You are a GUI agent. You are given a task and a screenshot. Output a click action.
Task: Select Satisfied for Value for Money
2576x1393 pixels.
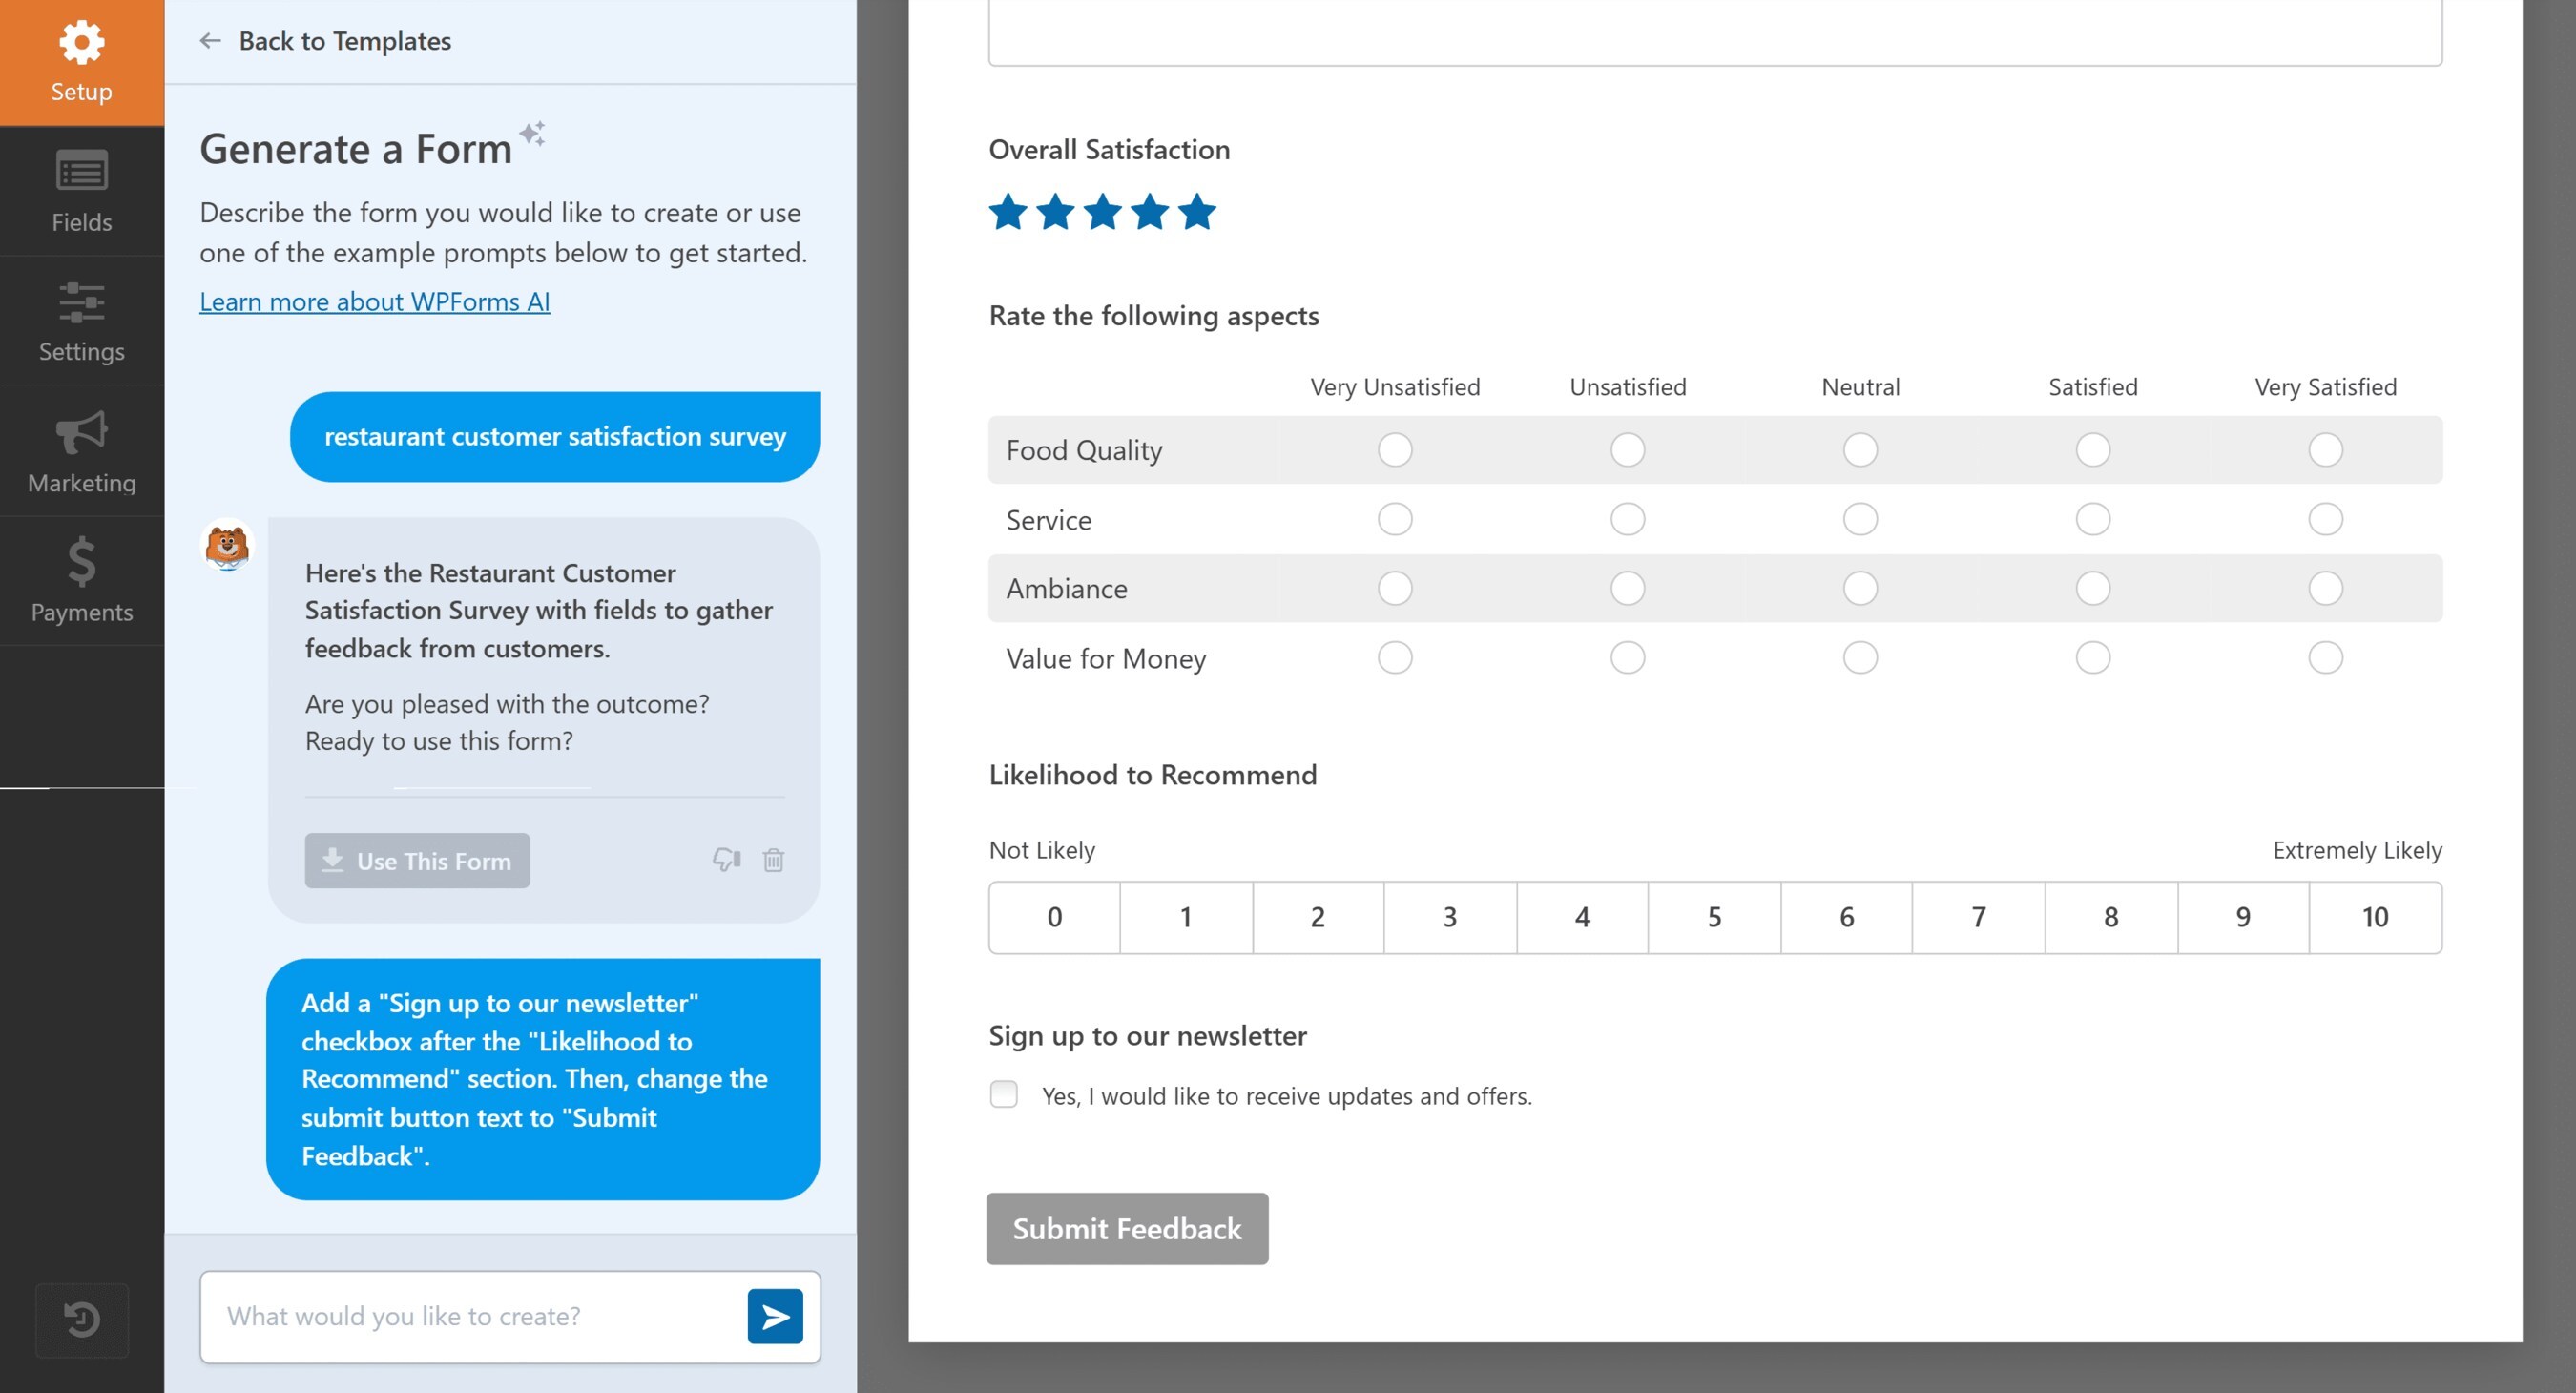click(2092, 658)
